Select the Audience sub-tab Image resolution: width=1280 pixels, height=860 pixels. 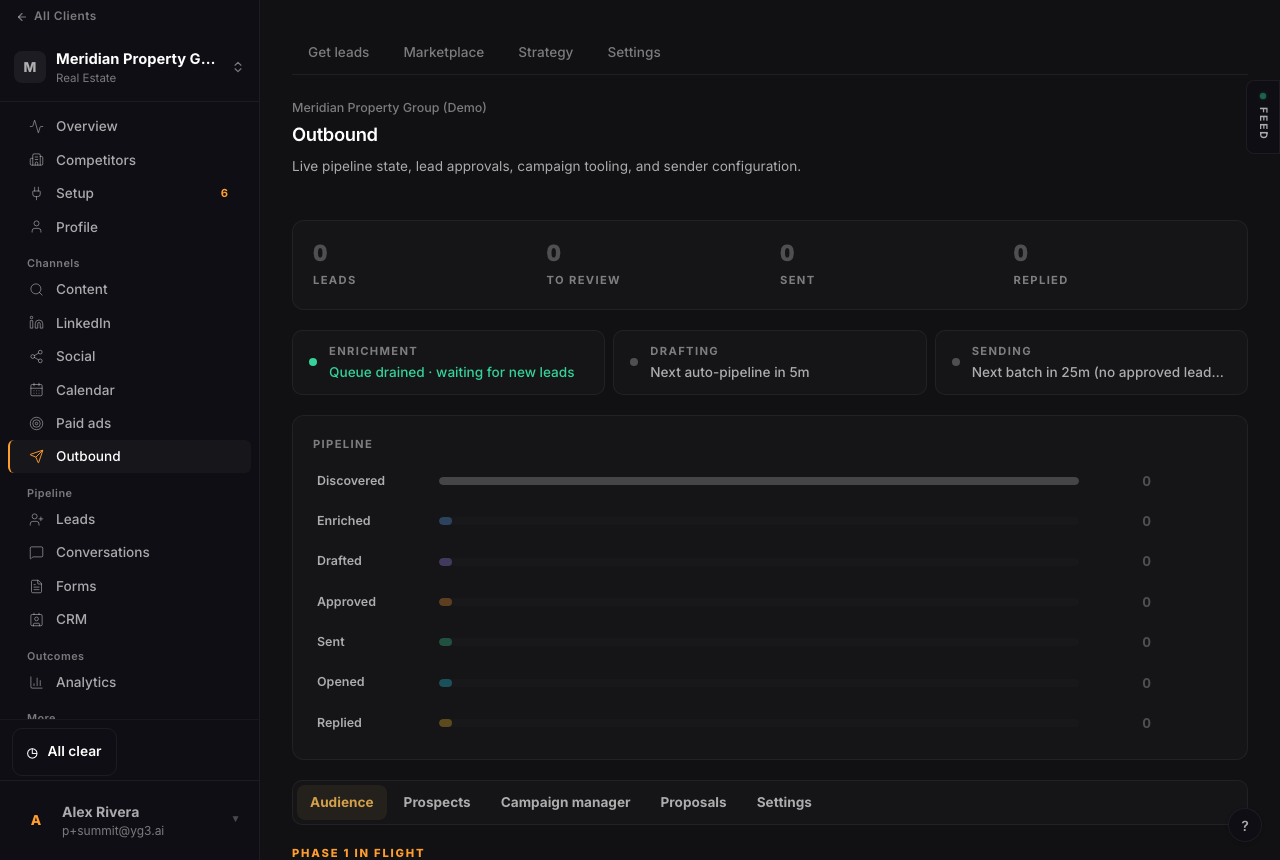point(342,802)
